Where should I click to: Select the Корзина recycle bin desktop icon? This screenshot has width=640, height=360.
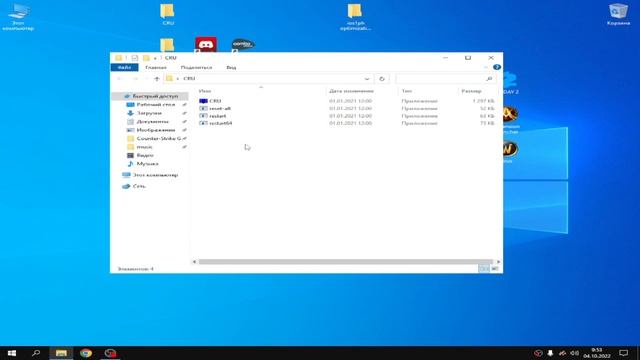click(x=618, y=15)
